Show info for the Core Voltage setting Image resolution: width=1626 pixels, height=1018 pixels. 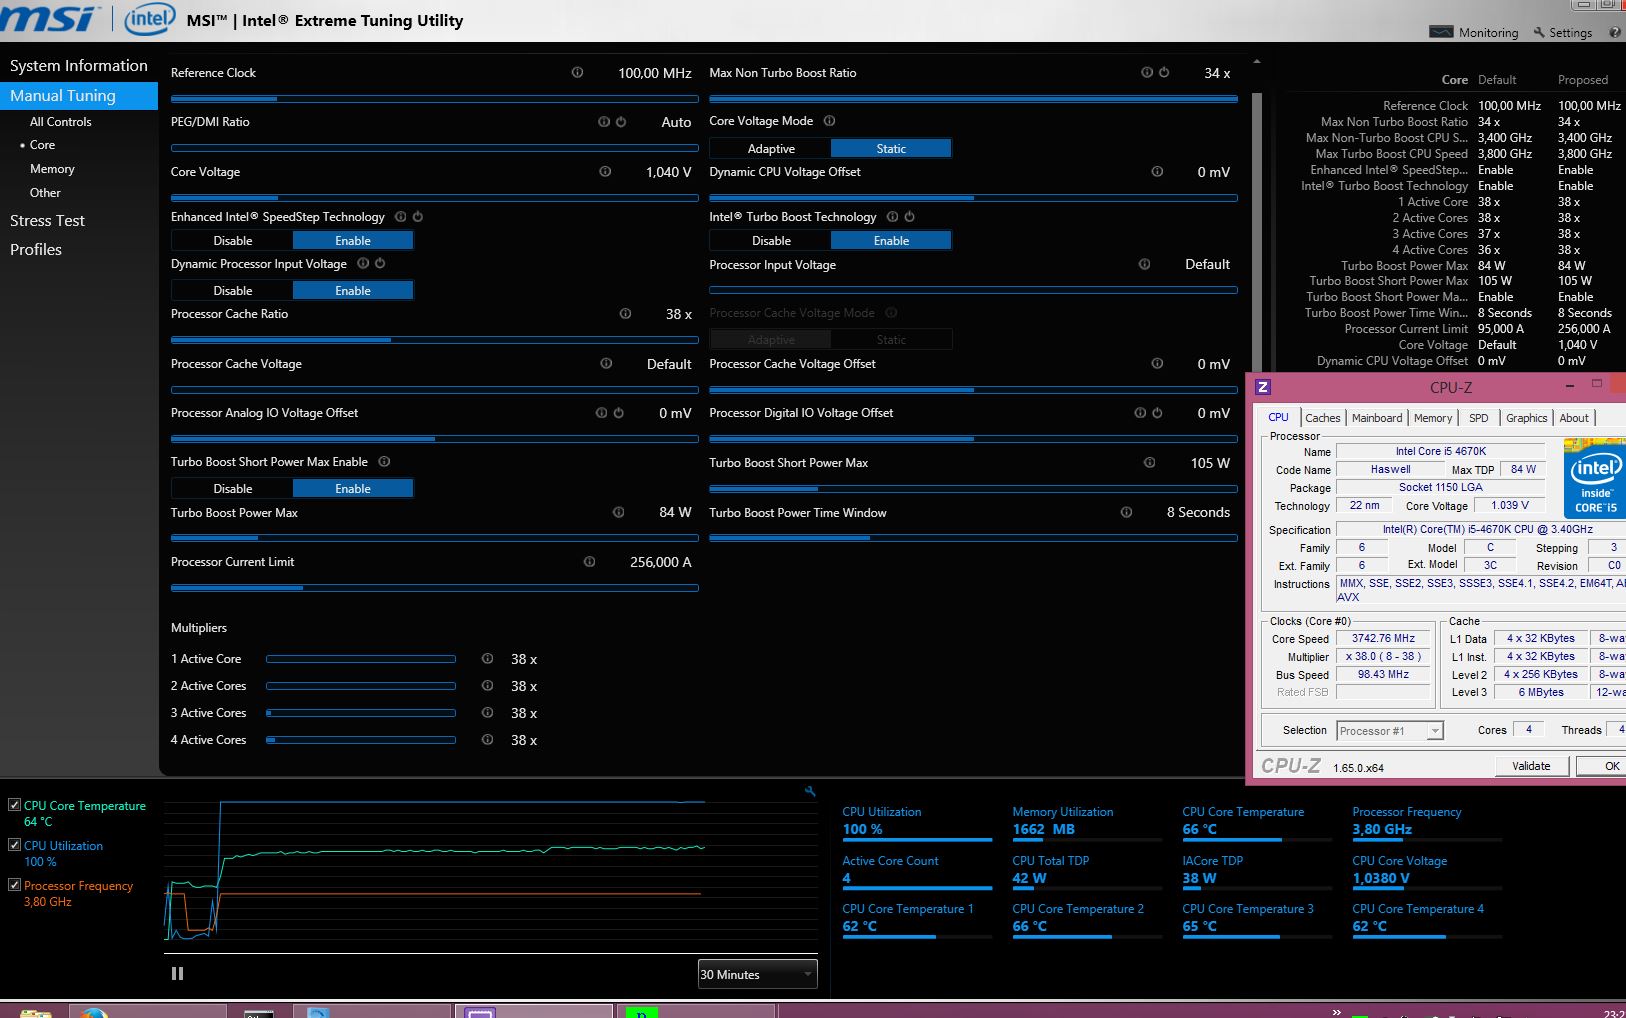[x=605, y=171]
